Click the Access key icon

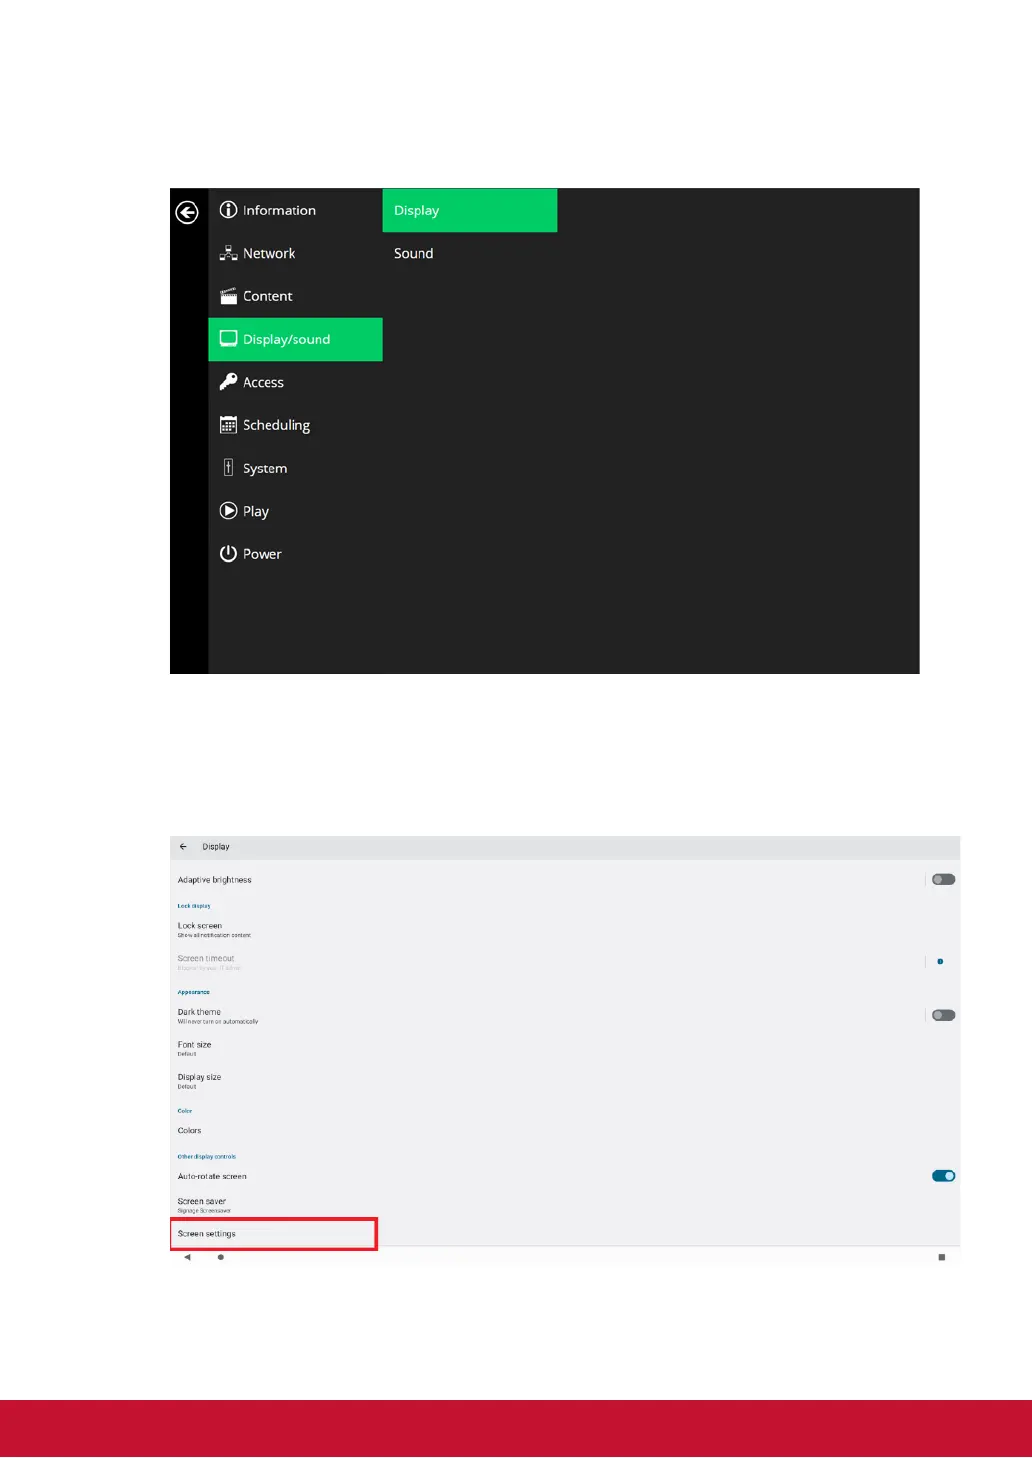228,382
